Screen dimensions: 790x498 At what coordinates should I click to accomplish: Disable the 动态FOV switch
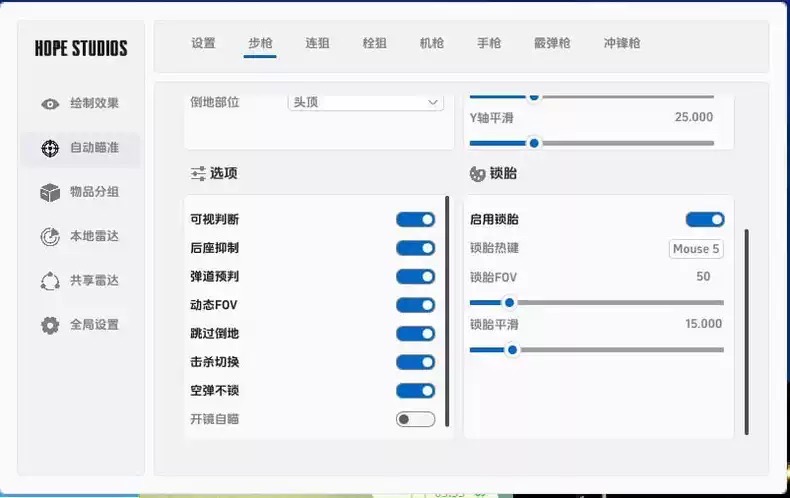(x=415, y=305)
